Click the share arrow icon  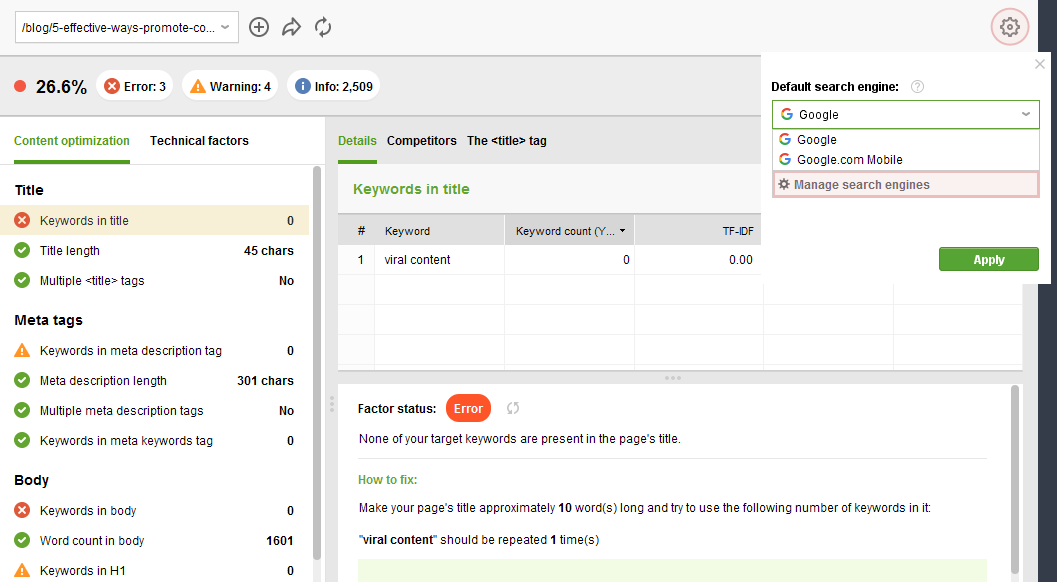coord(291,27)
